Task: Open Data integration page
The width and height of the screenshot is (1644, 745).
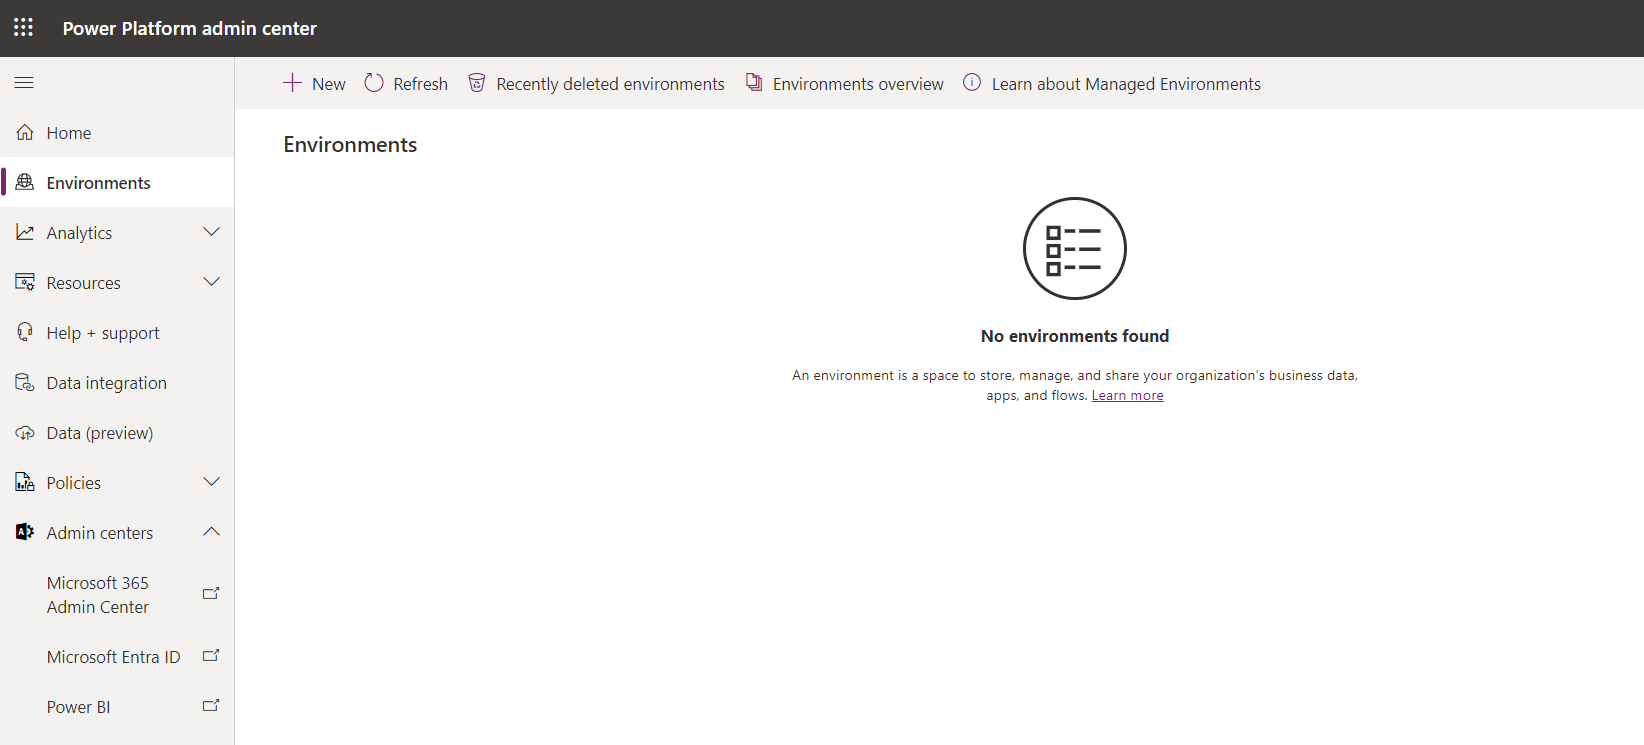Action: tap(117, 382)
